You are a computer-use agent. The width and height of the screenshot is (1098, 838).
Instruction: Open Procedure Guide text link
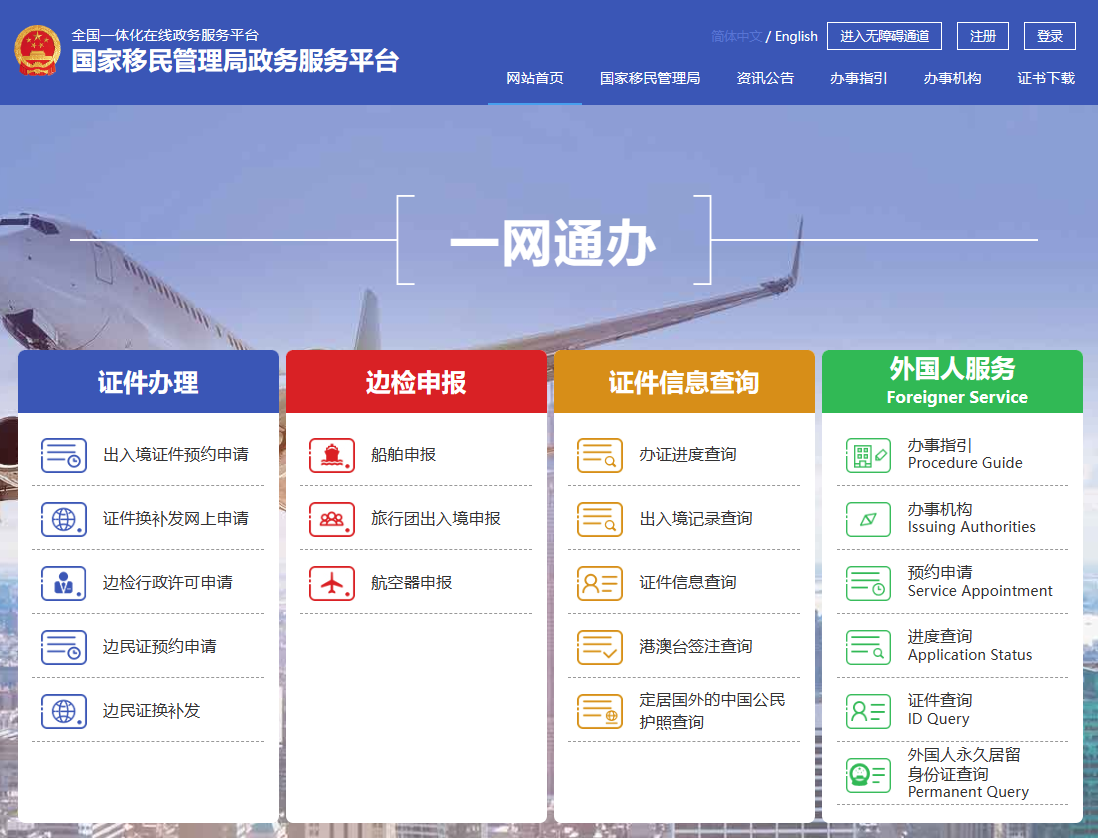[x=965, y=454]
